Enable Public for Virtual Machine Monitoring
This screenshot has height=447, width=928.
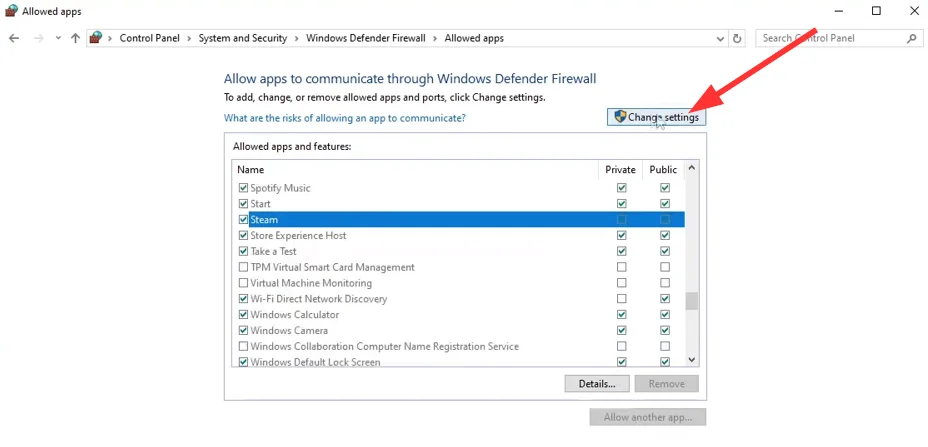click(665, 283)
